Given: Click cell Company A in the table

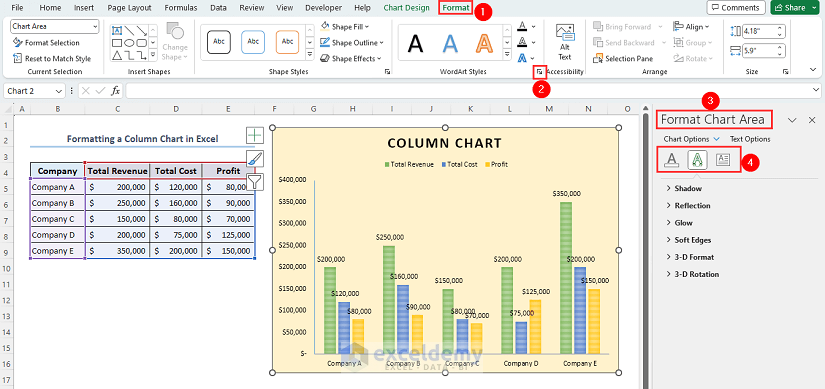Looking at the screenshot, I should (x=57, y=187).
